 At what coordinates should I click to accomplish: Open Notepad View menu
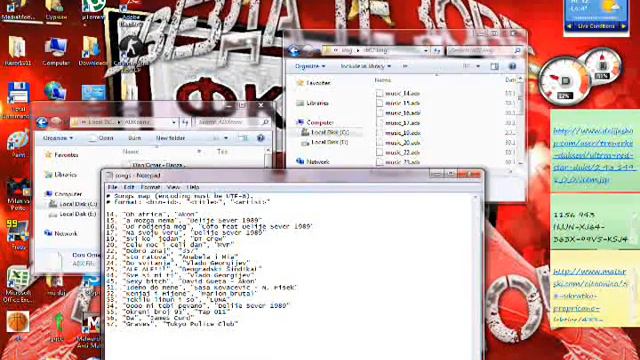point(173,187)
